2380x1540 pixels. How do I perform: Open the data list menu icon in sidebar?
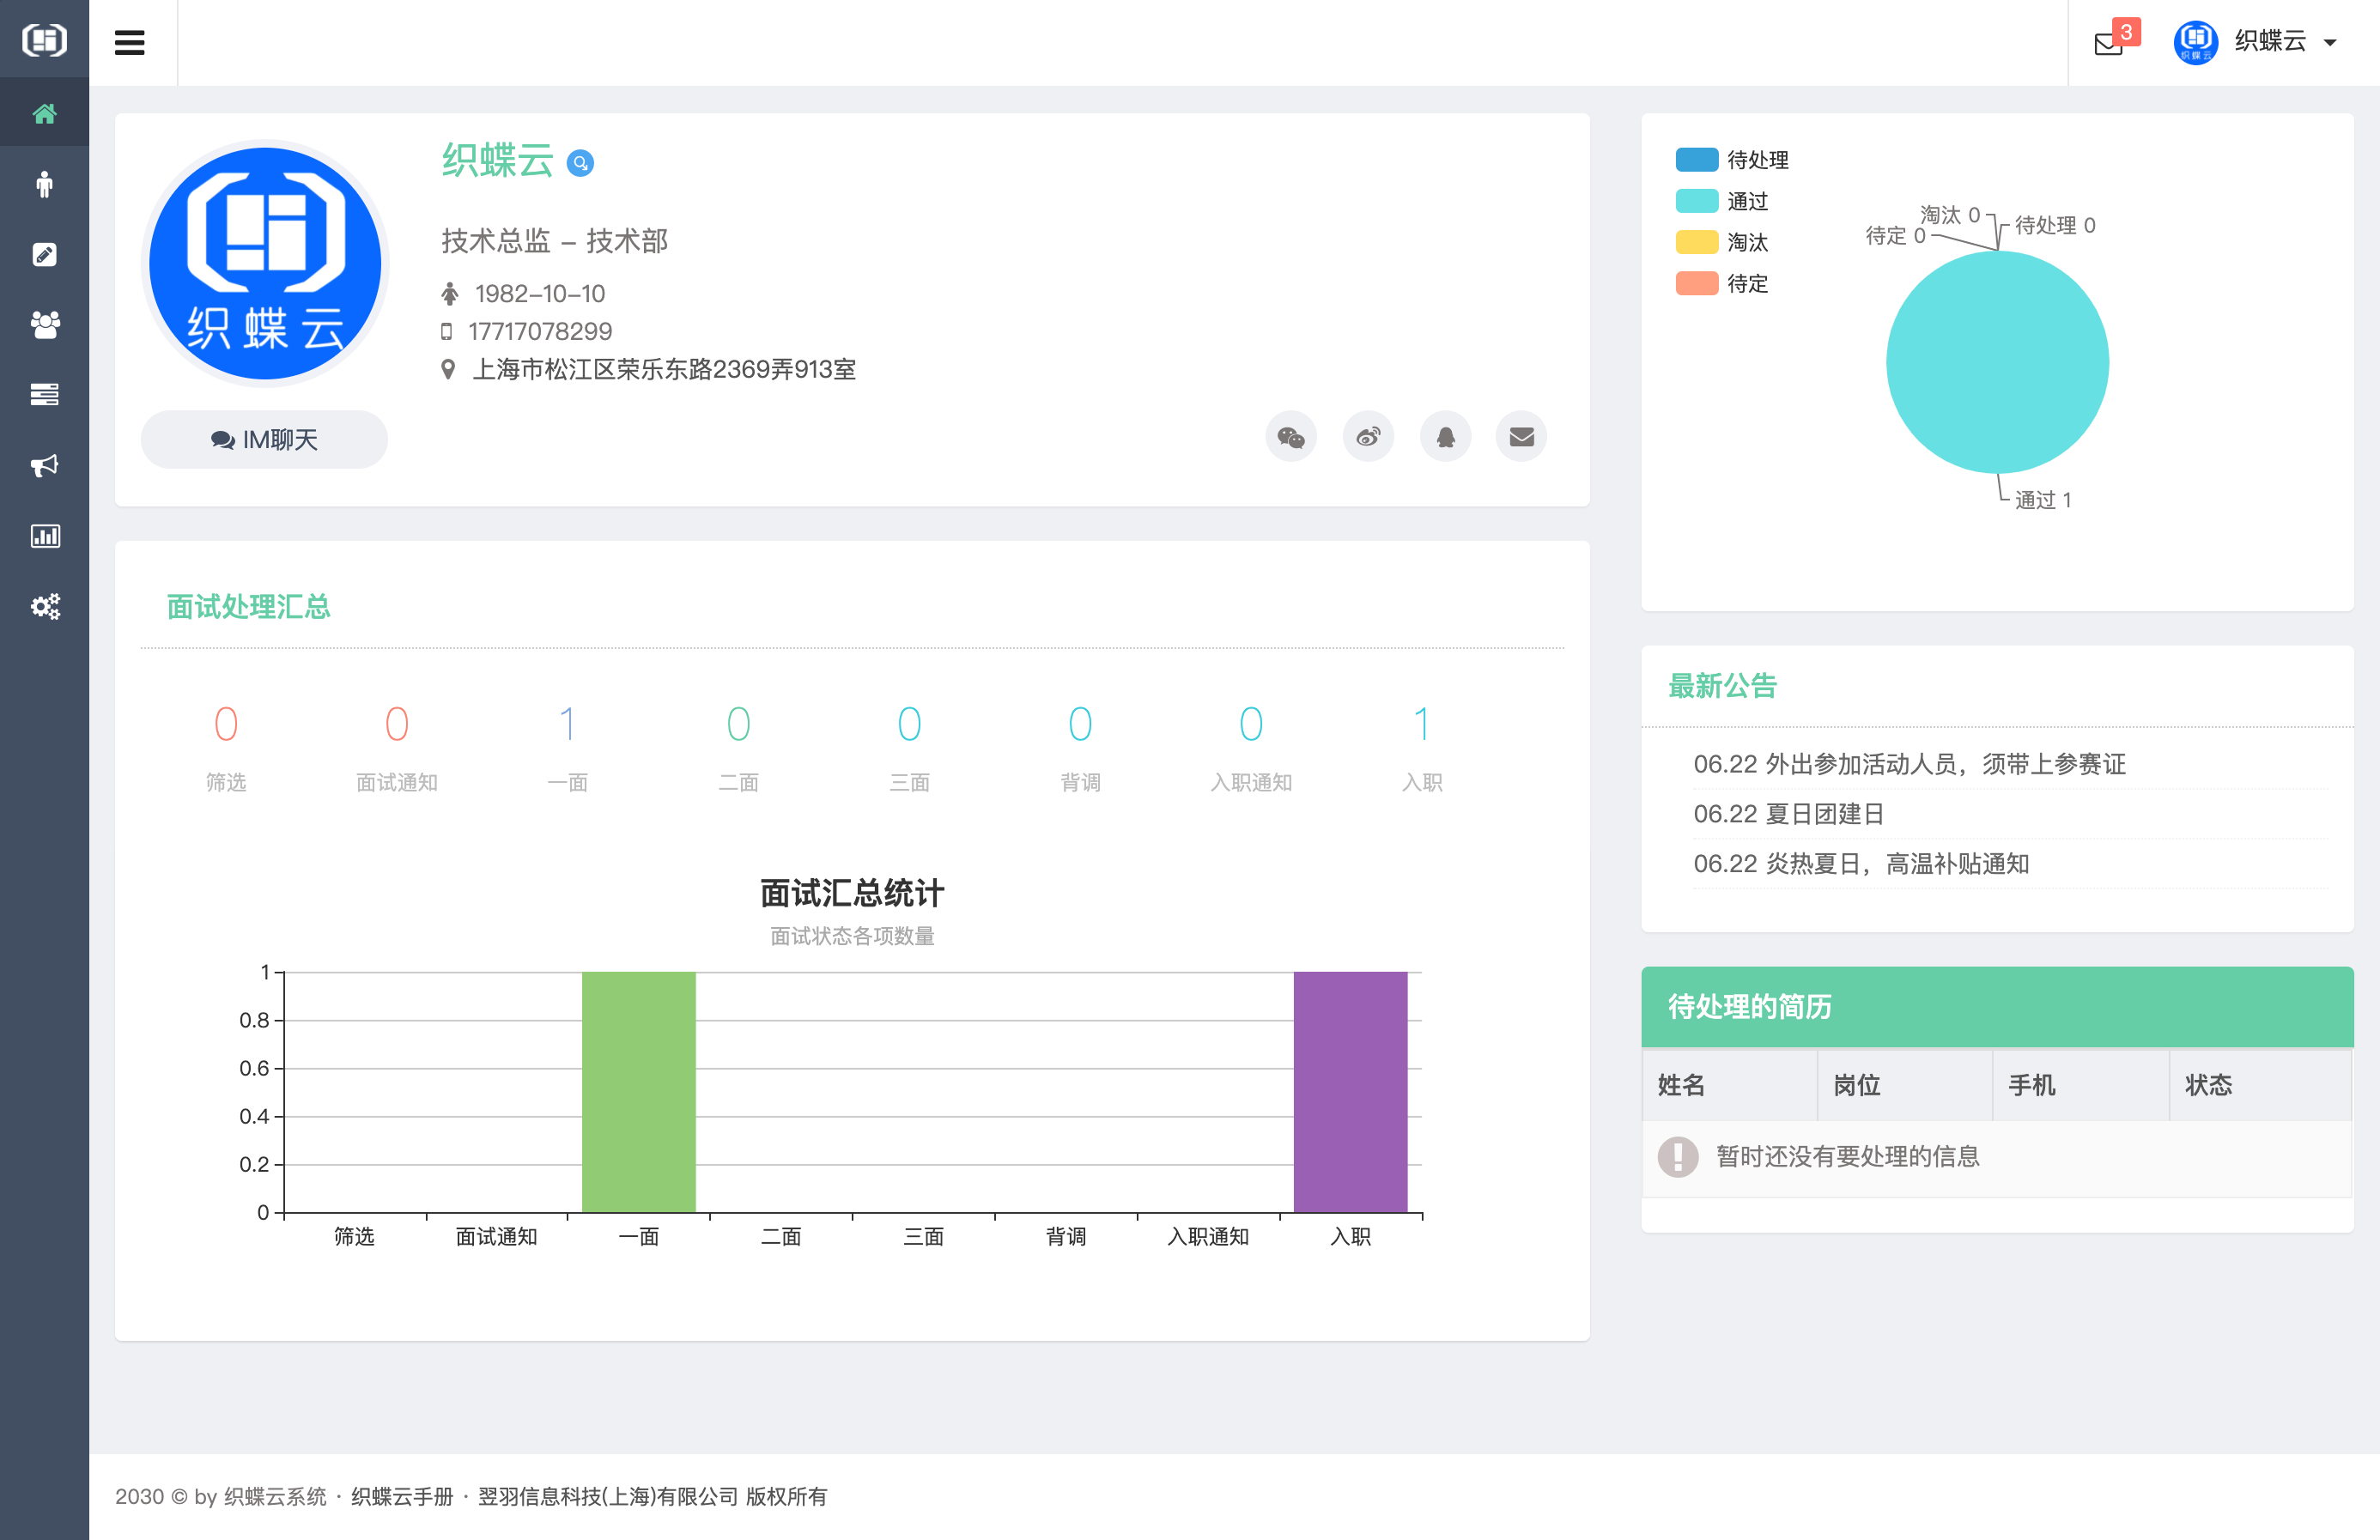pyautogui.click(x=45, y=394)
